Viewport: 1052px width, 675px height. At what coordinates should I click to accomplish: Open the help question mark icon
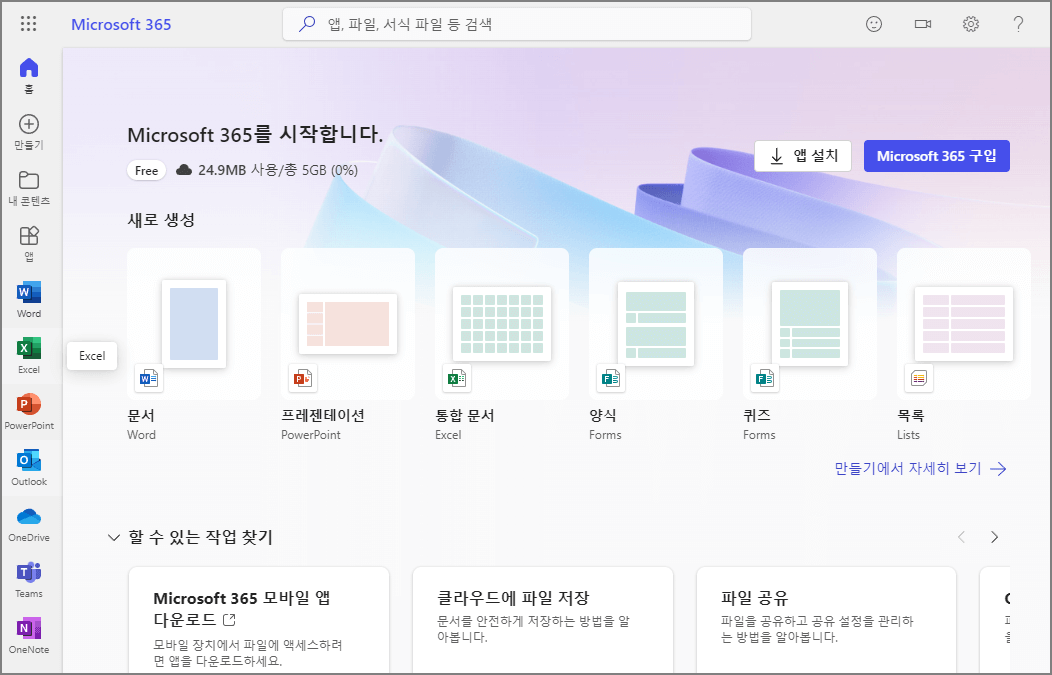[x=1018, y=24]
